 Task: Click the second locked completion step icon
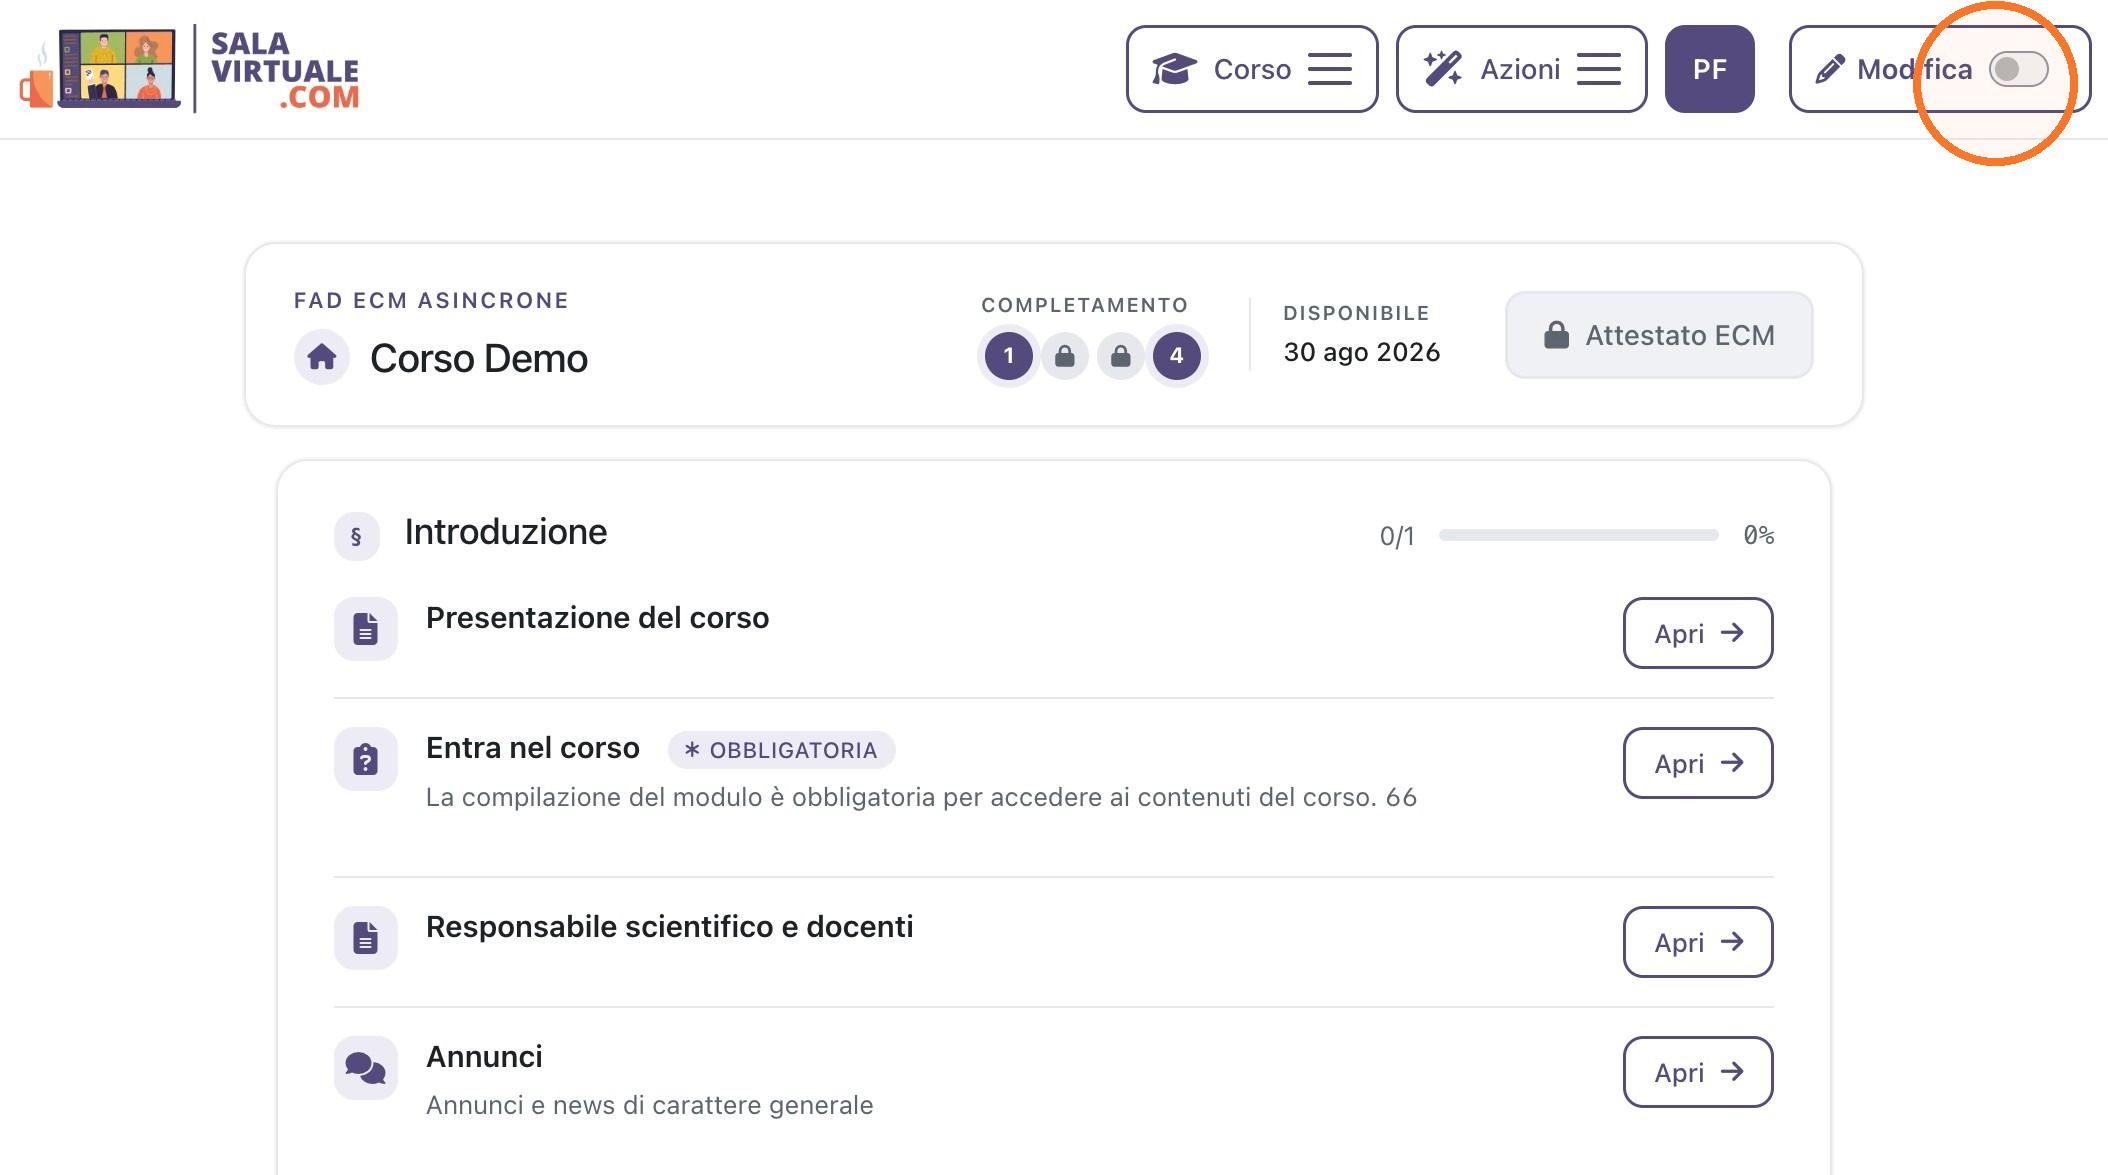(1121, 356)
